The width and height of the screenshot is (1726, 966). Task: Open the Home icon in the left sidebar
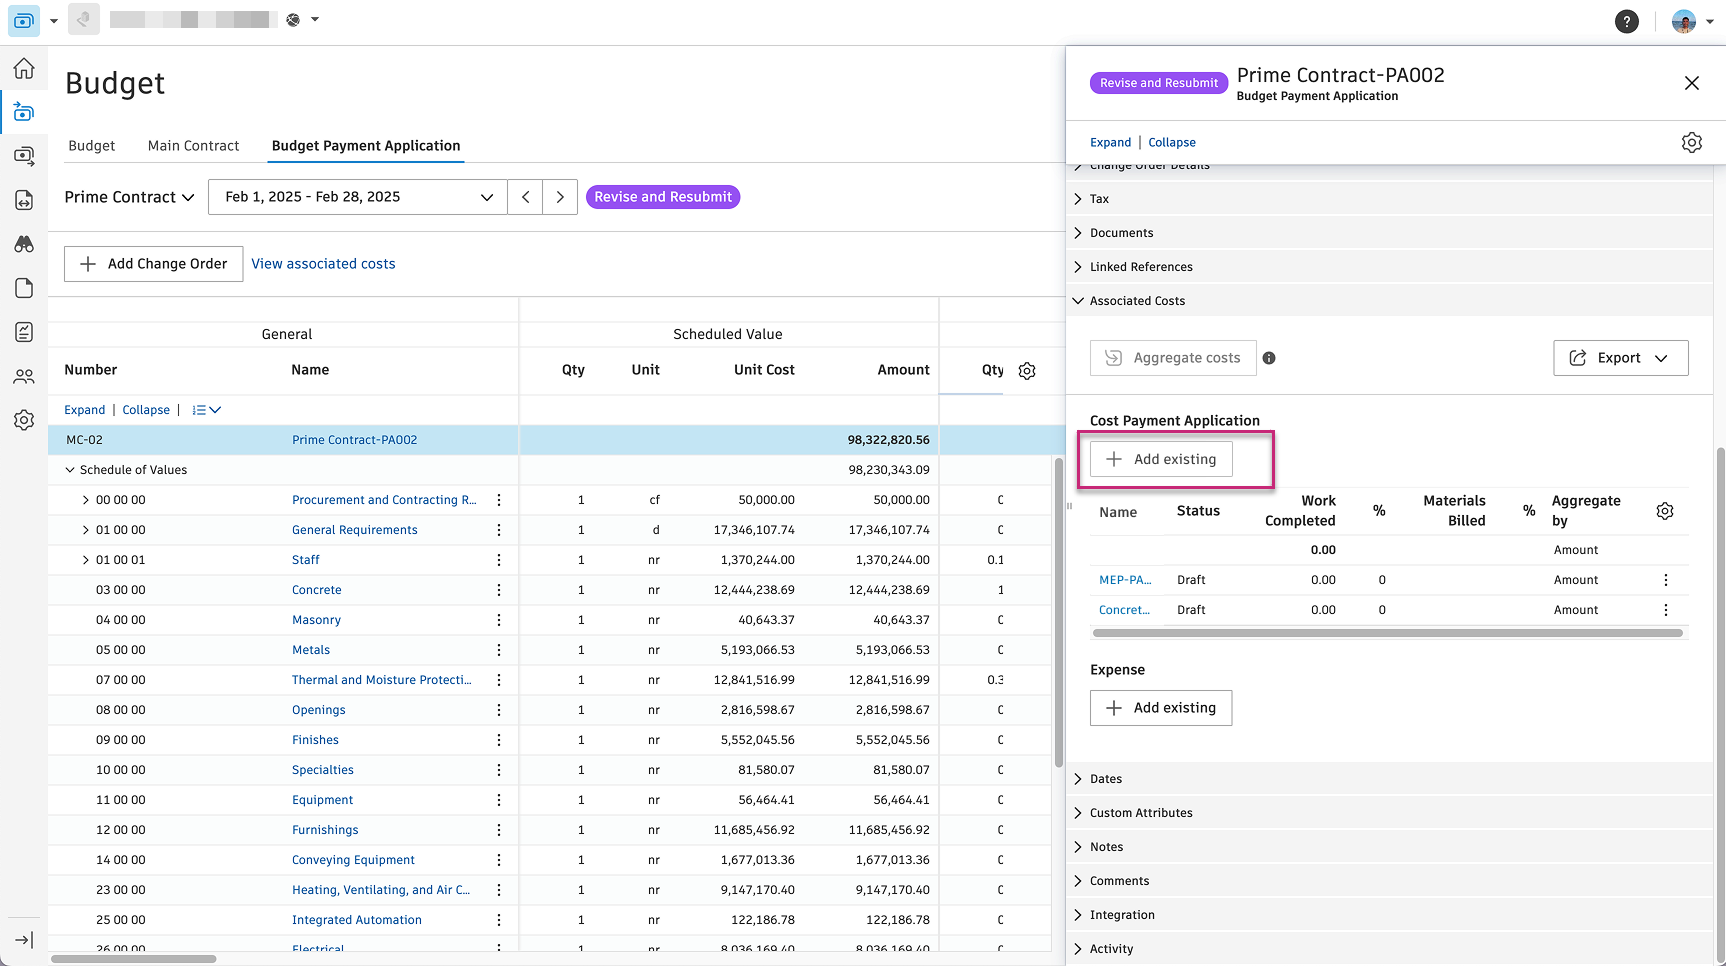tap(24, 68)
